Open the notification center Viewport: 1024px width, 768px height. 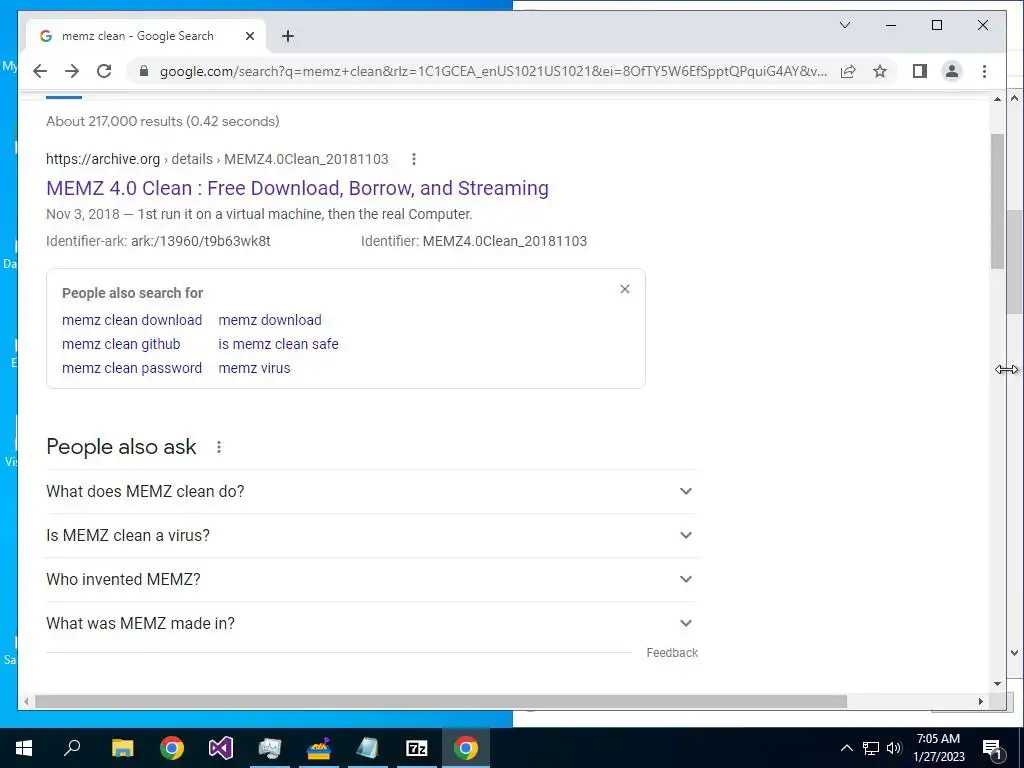coord(993,748)
